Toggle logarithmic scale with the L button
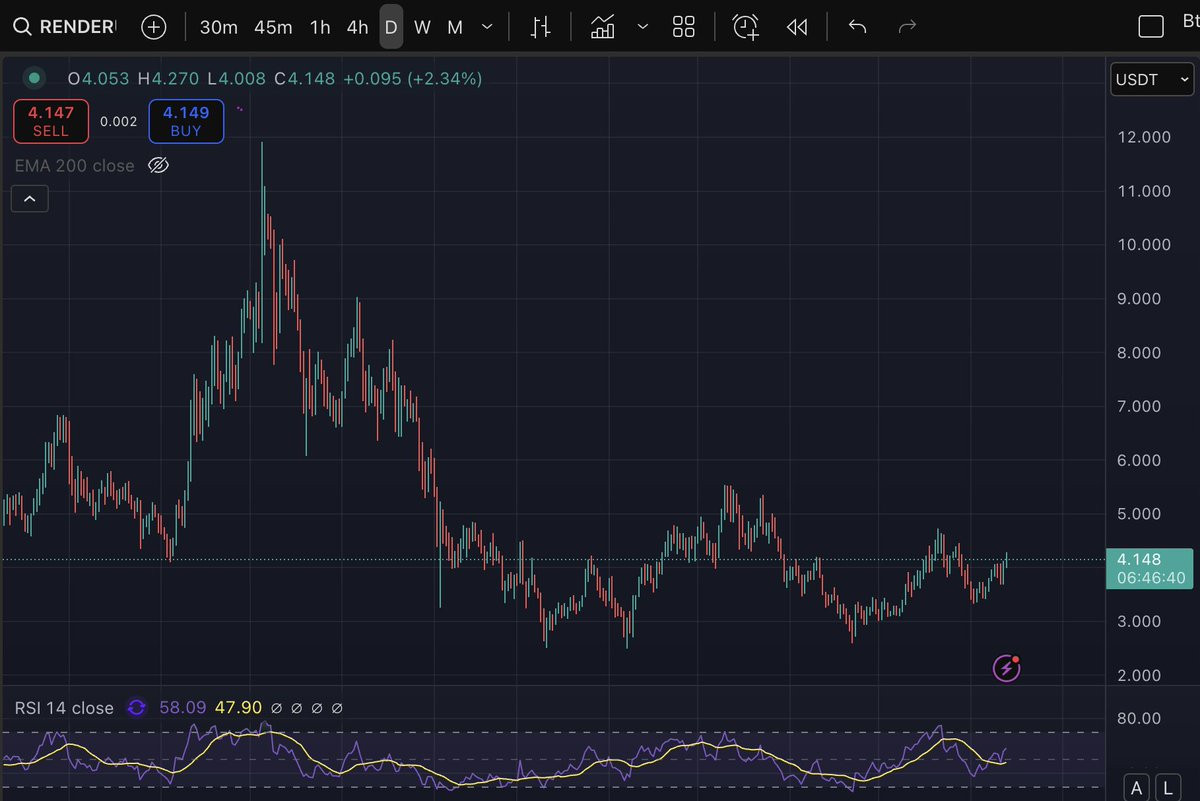 tap(1166, 787)
